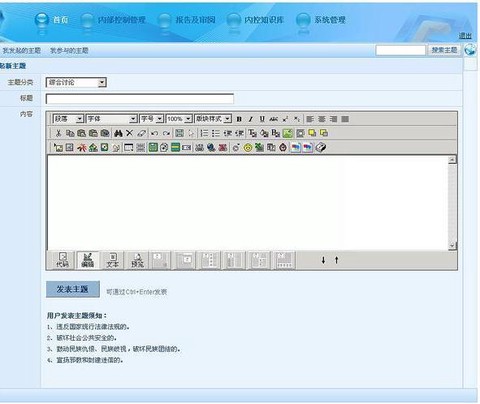Image resolution: width=480 pixels, height=404 pixels.
Task: Click the 搜索主题 search button
Action: tap(444, 50)
